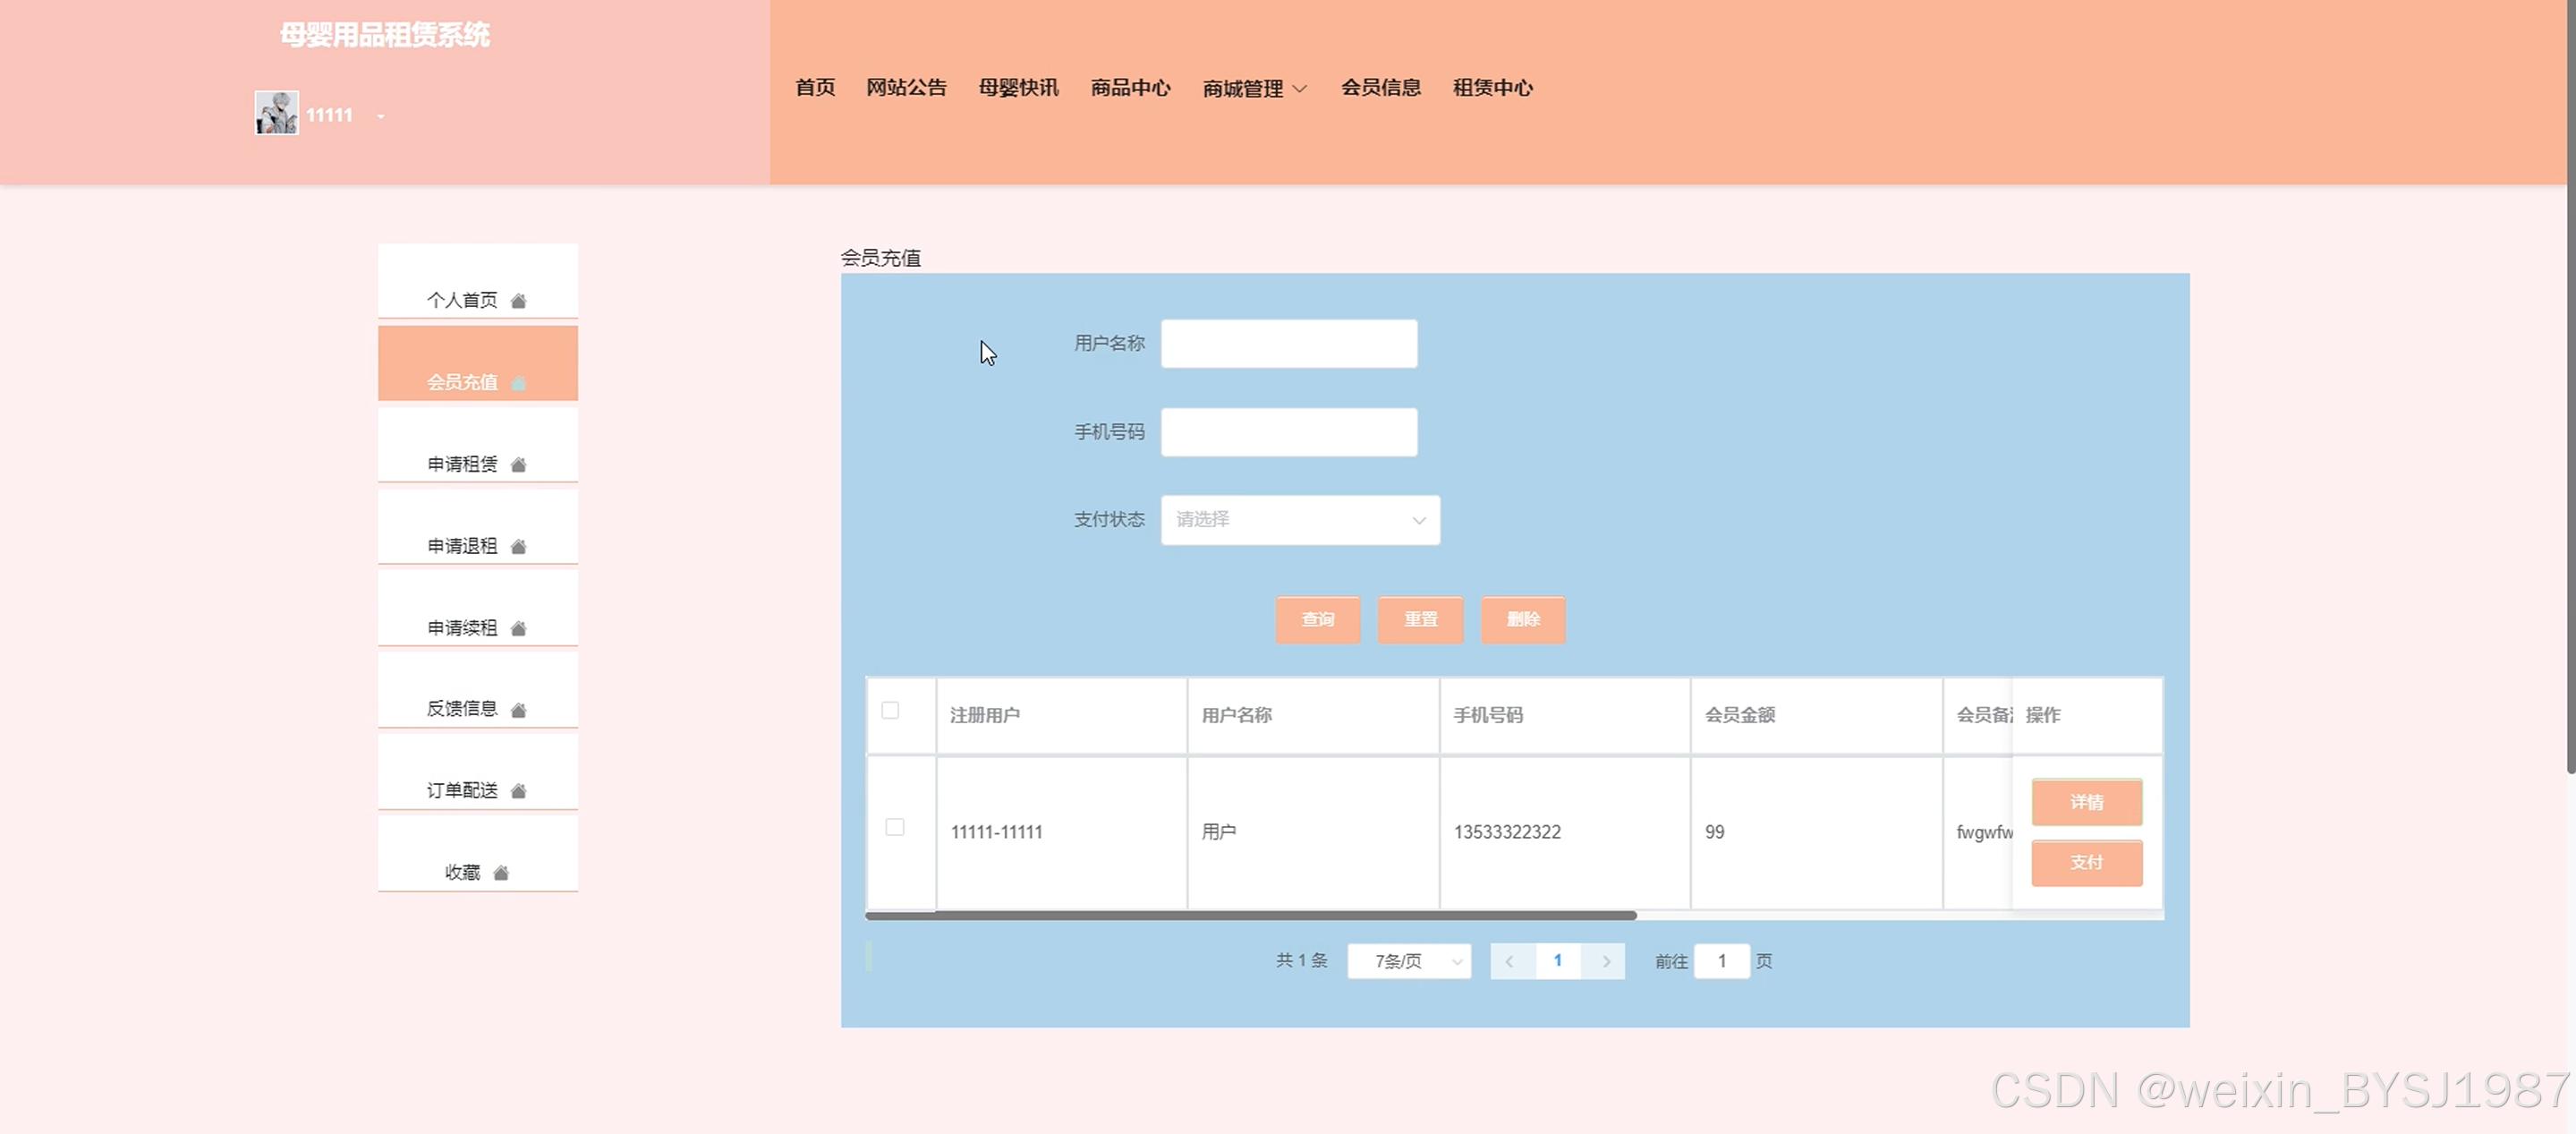Click home icon beside 收藏
This screenshot has height=1134, width=2576.
[x=501, y=874]
